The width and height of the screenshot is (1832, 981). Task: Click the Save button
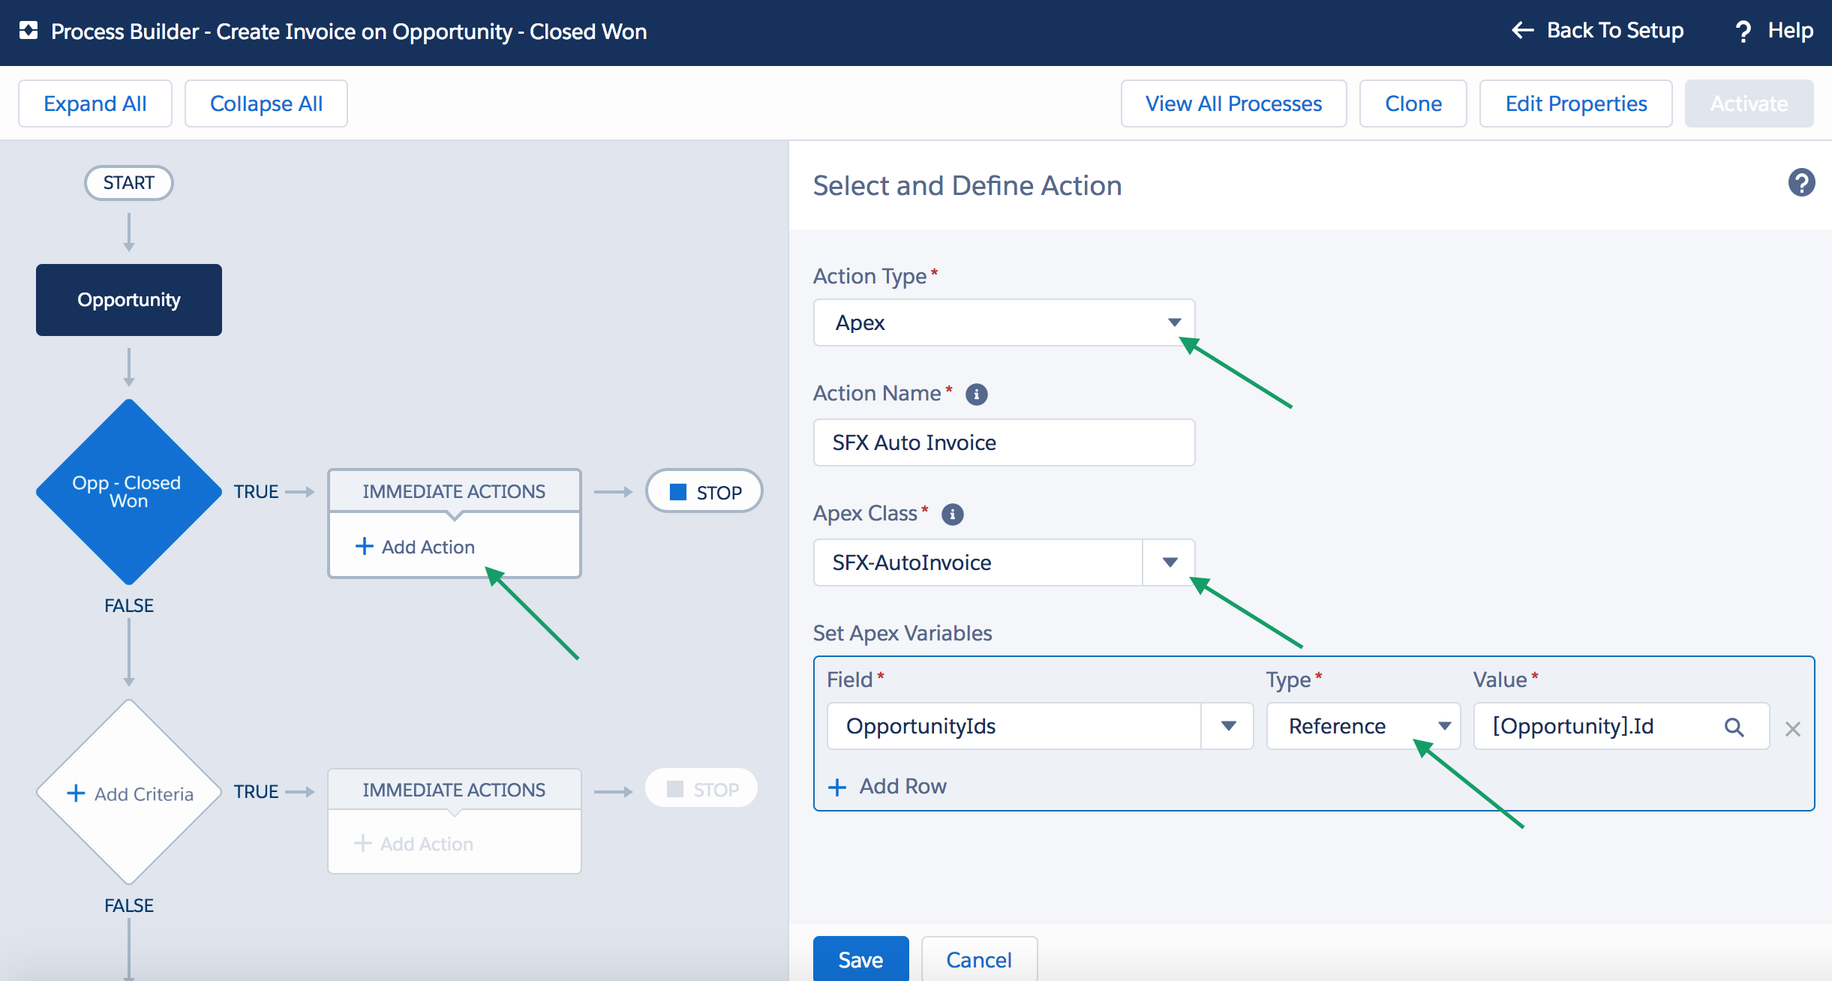coord(861,959)
